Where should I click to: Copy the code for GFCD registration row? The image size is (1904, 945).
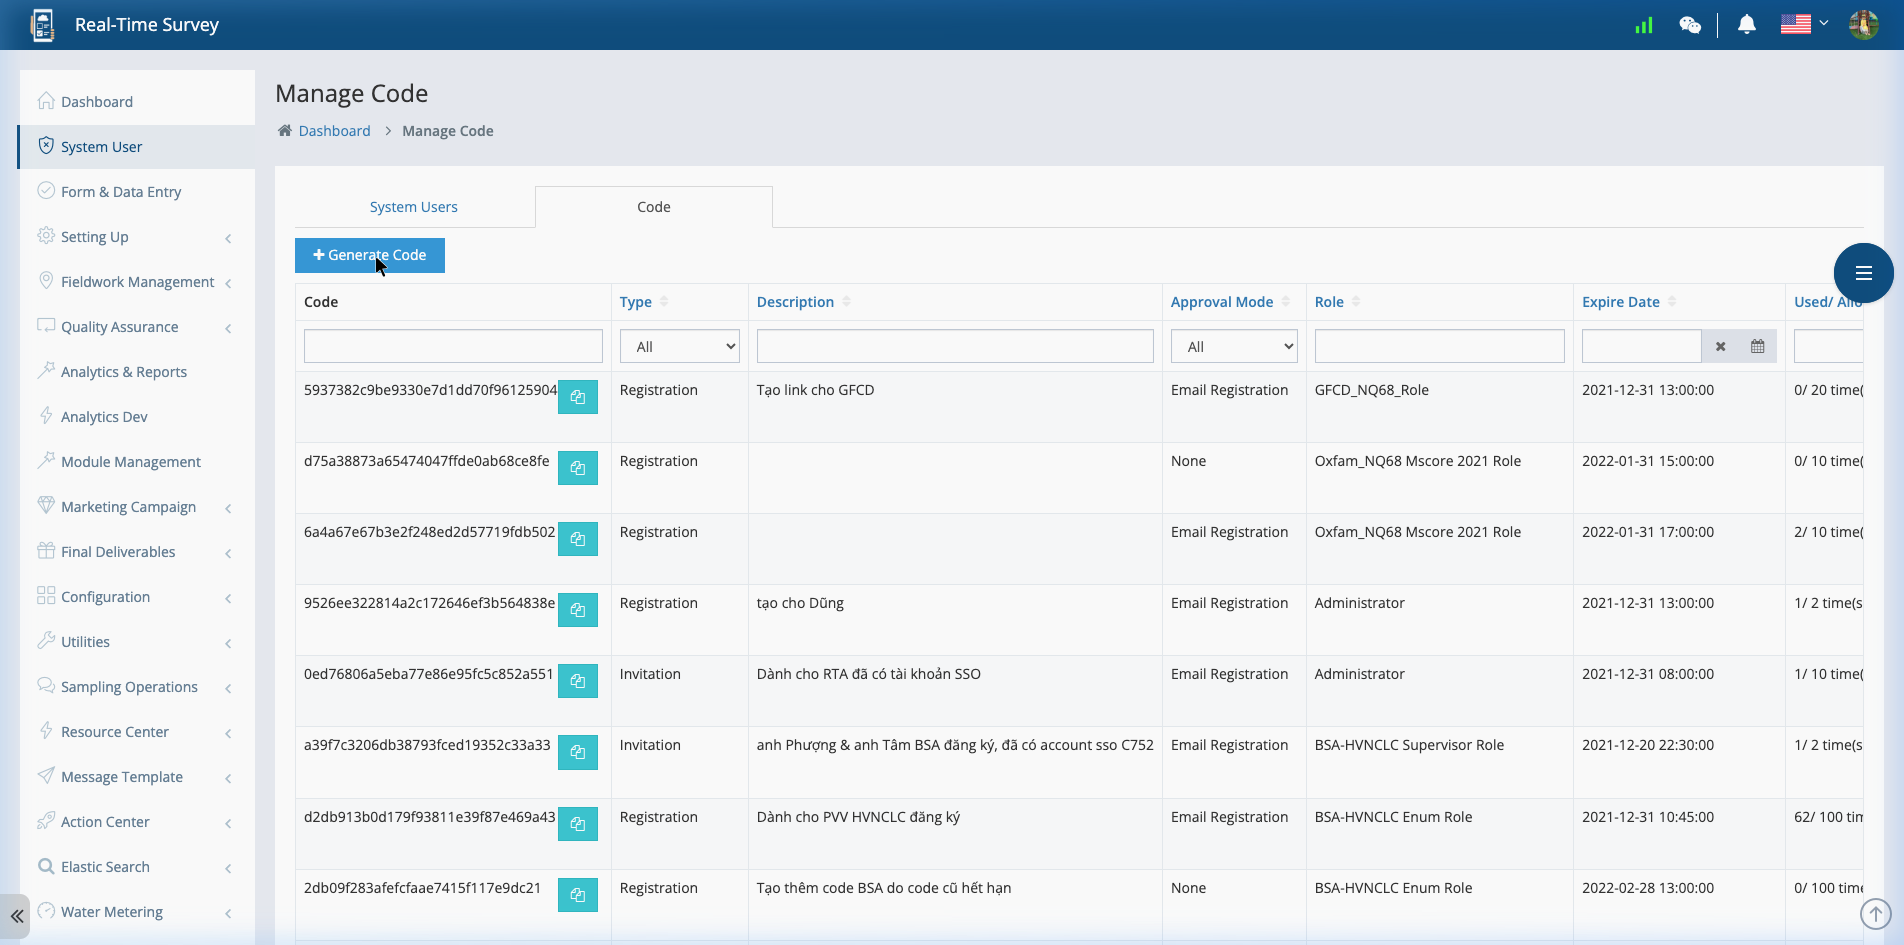(x=578, y=397)
